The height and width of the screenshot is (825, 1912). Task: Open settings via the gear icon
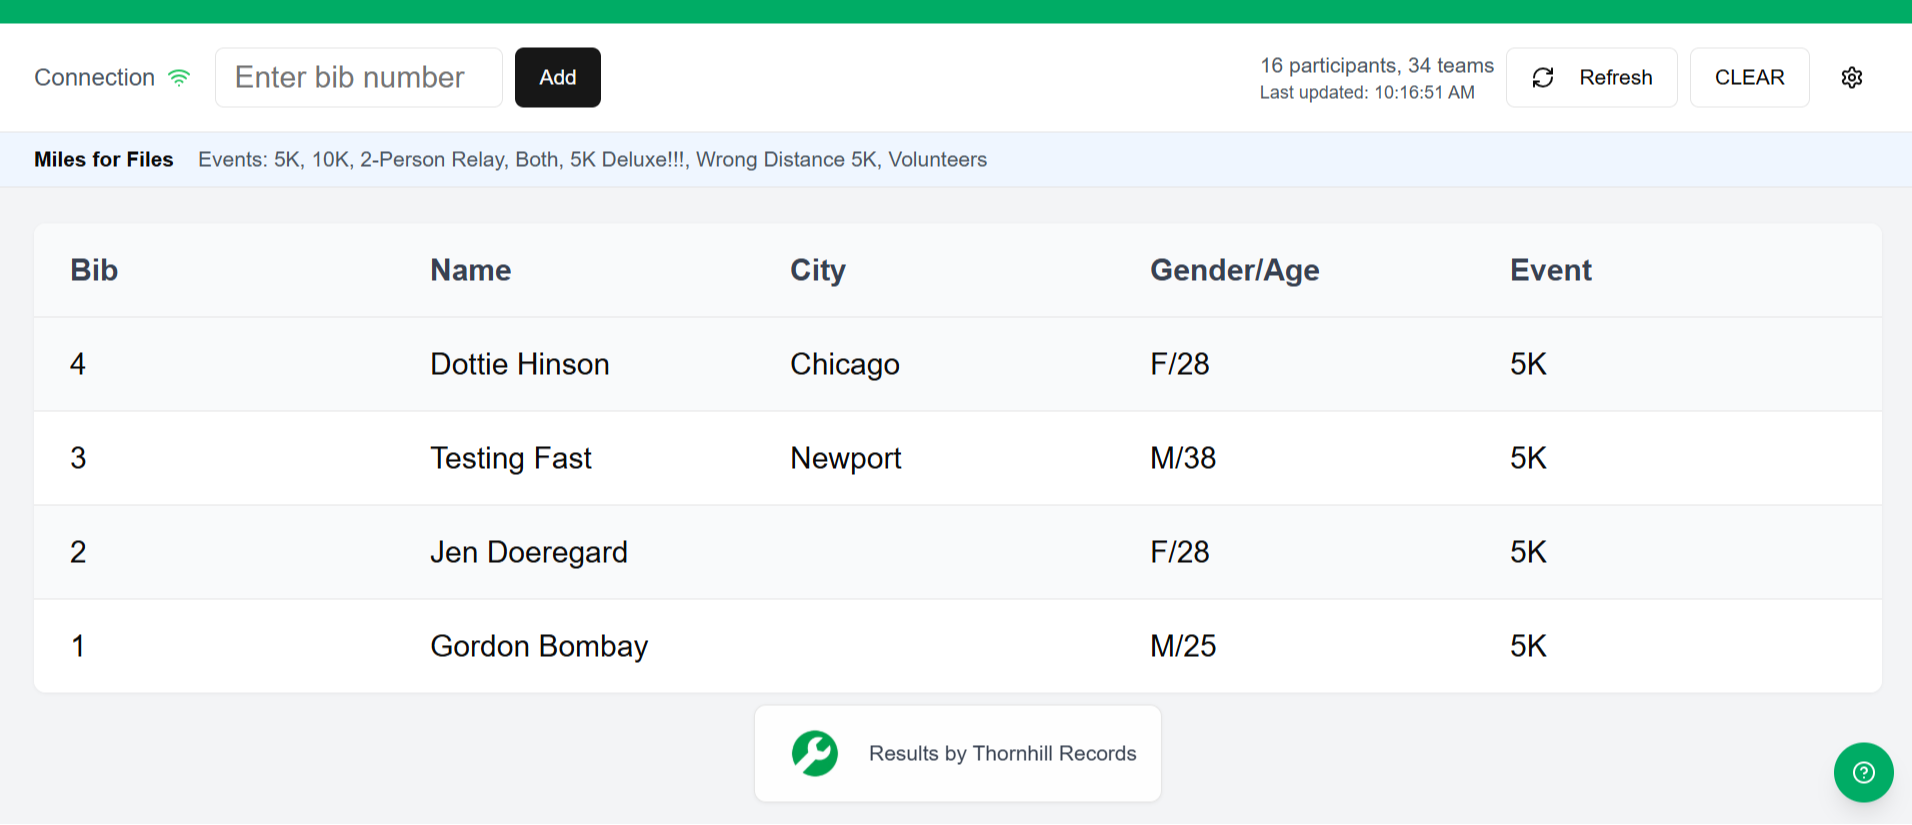coord(1851,78)
